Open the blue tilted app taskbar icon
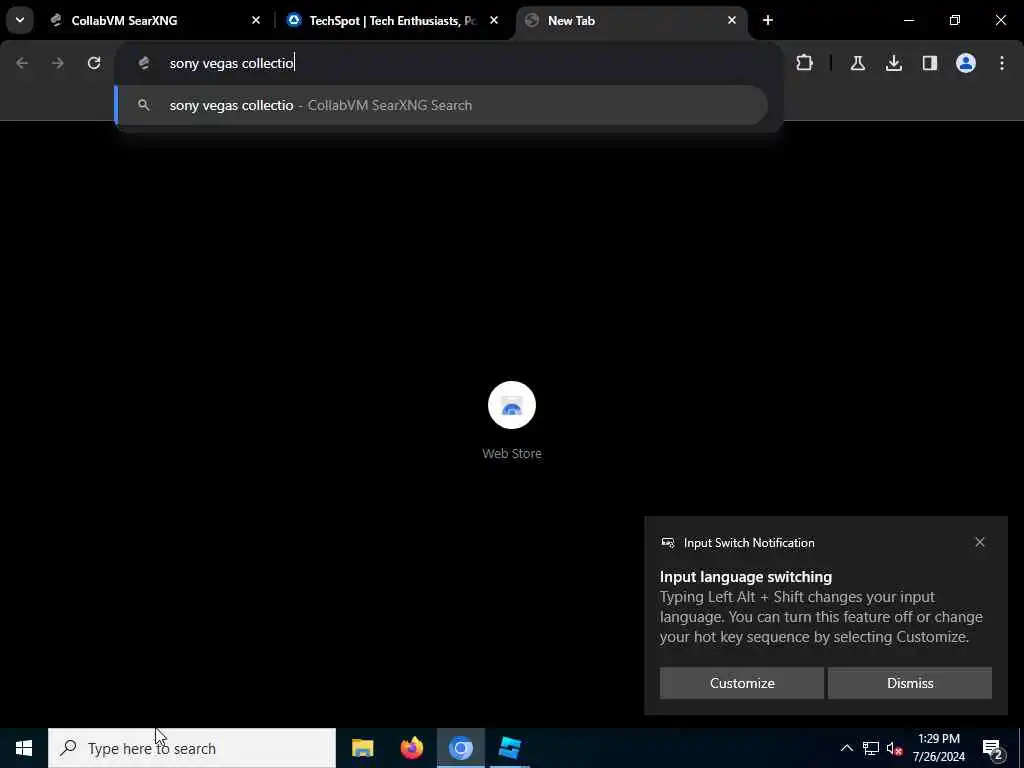This screenshot has width=1024, height=768. click(509, 748)
